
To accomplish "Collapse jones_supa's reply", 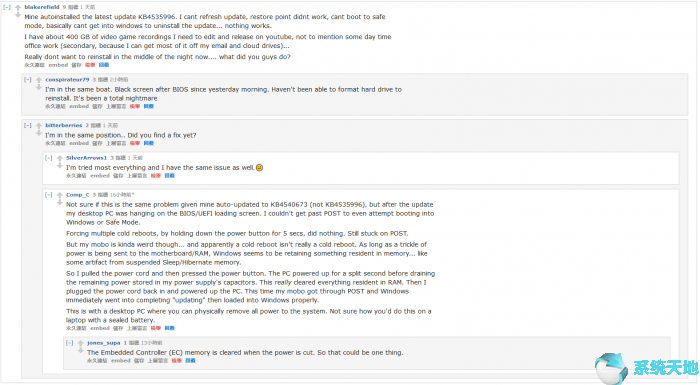I will pos(69,343).
